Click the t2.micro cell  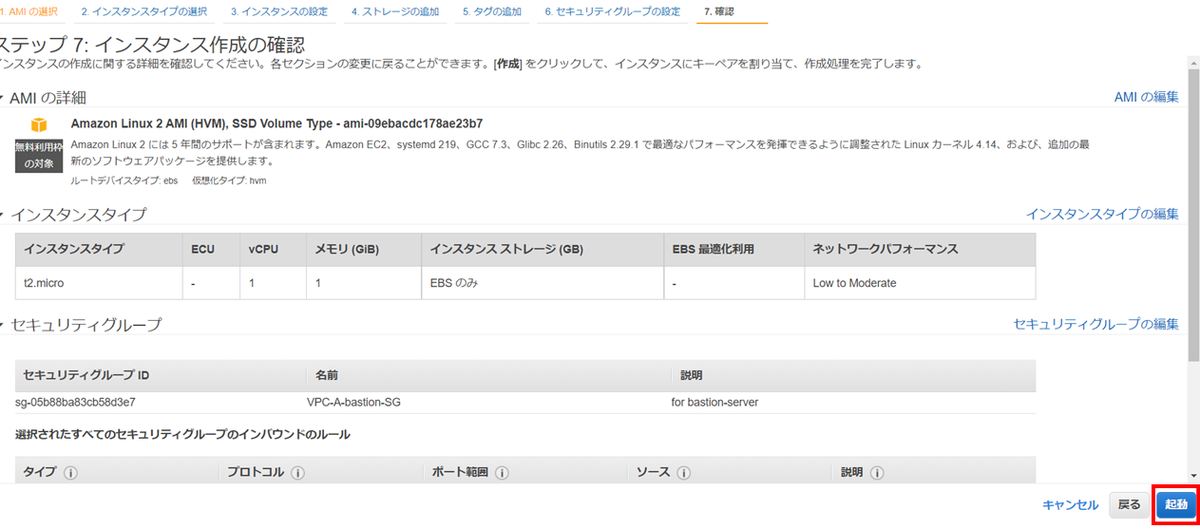[98, 283]
